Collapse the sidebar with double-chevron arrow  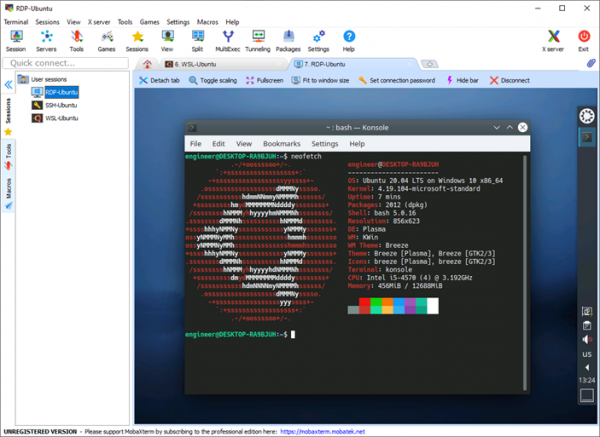click(x=9, y=85)
